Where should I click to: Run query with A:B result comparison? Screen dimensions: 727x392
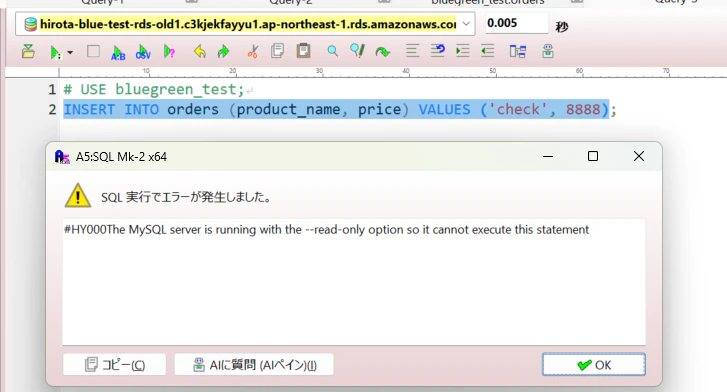118,52
